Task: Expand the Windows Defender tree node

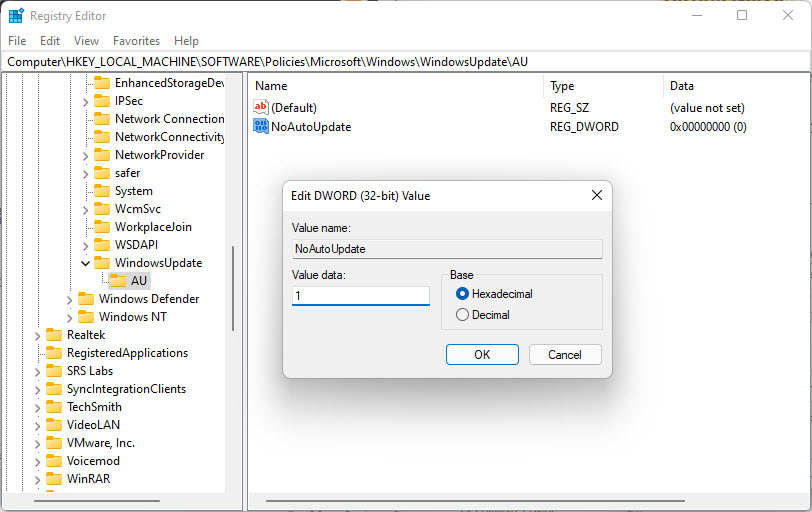Action: pyautogui.click(x=69, y=300)
